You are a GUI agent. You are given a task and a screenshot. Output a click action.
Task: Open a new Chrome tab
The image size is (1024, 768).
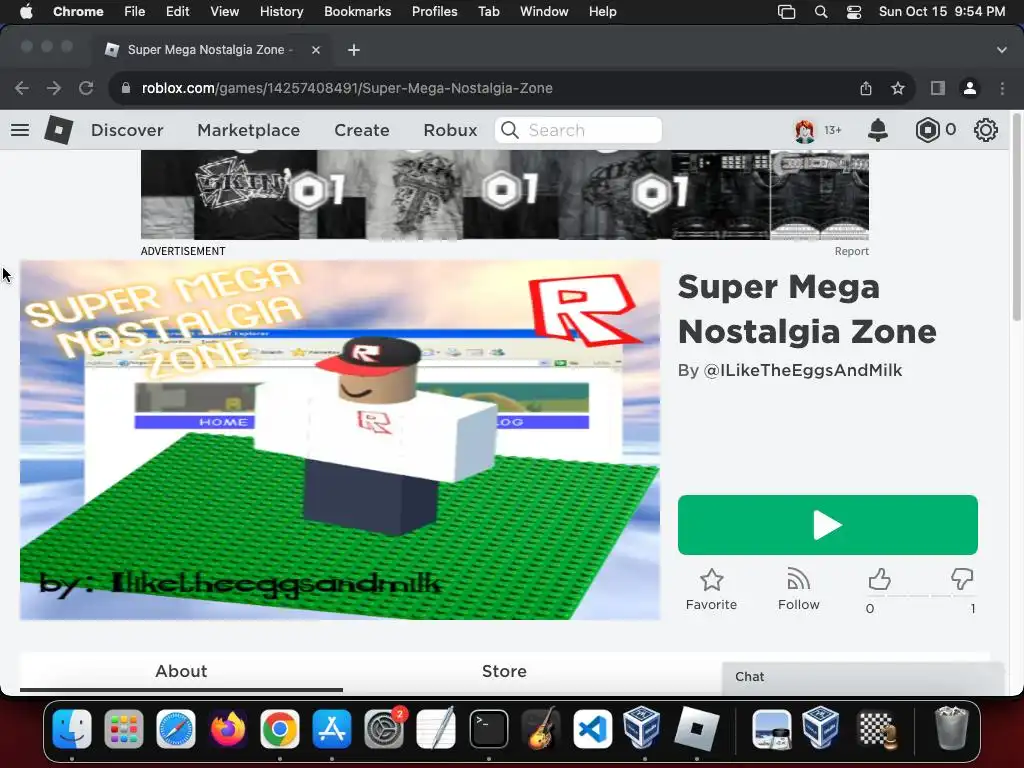[353, 50]
